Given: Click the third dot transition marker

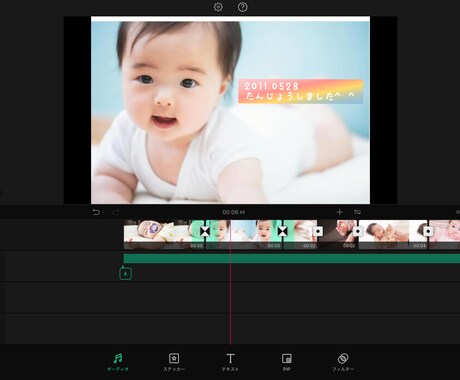Looking at the screenshot, I should (x=428, y=231).
